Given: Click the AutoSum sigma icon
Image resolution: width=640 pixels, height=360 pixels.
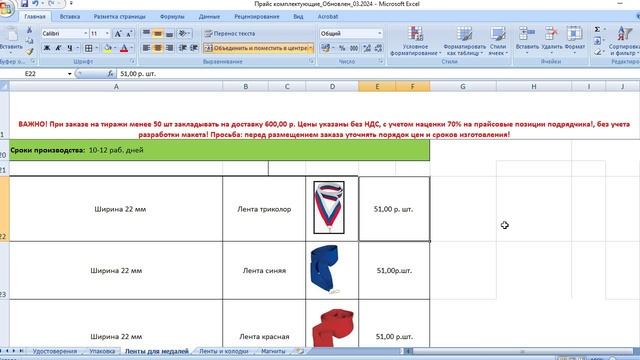Looking at the screenshot, I should 597,30.
